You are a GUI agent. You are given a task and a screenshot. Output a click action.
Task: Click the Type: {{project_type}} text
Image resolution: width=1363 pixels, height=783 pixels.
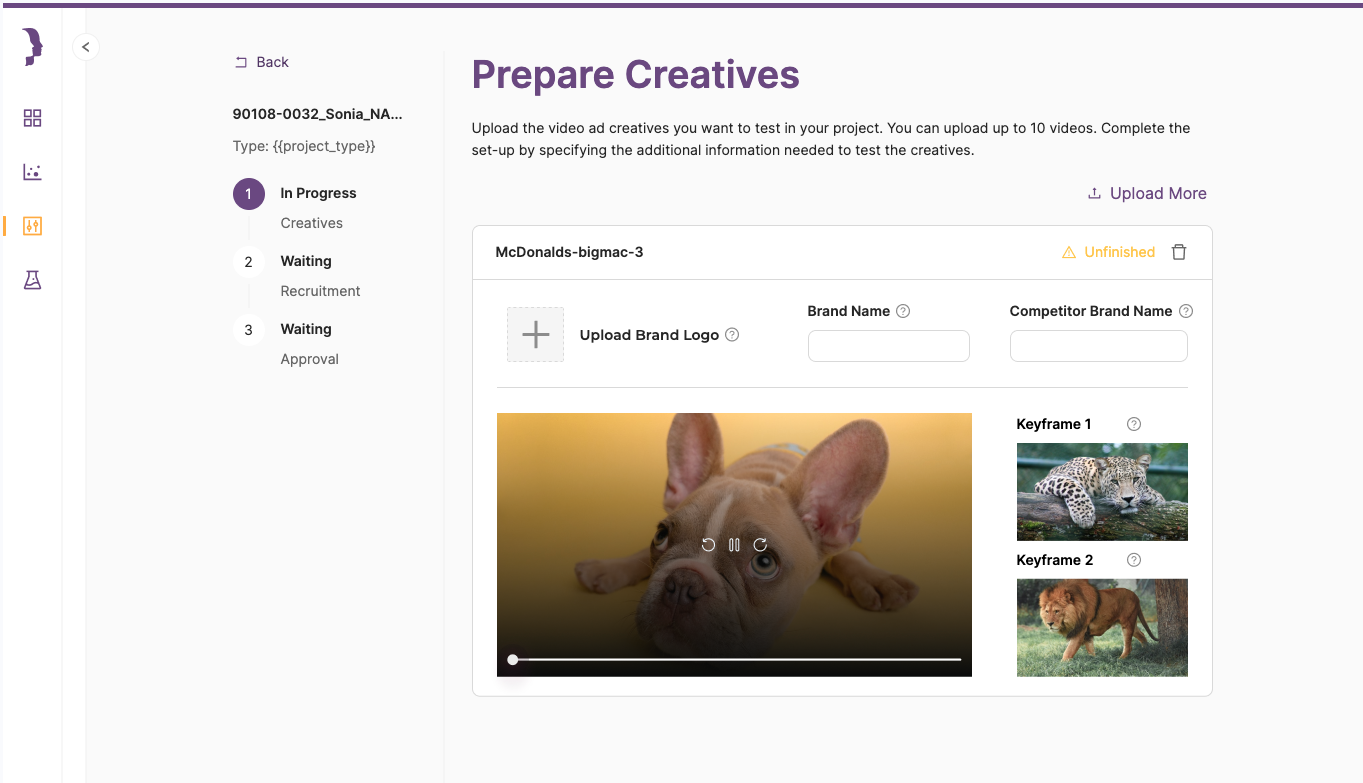[x=304, y=146]
